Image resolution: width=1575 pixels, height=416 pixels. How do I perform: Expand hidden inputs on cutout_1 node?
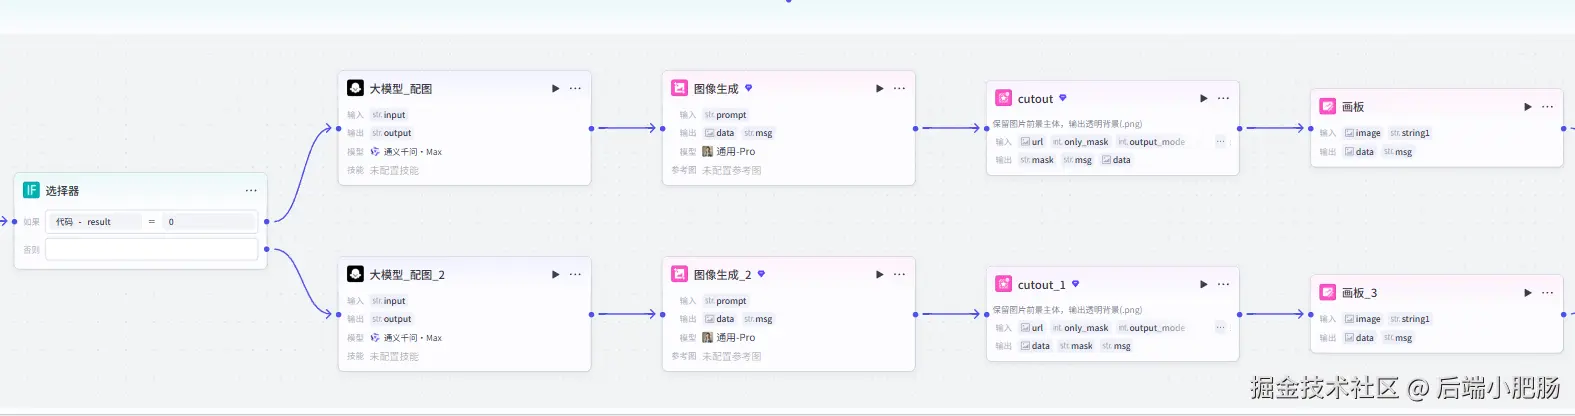[1220, 328]
